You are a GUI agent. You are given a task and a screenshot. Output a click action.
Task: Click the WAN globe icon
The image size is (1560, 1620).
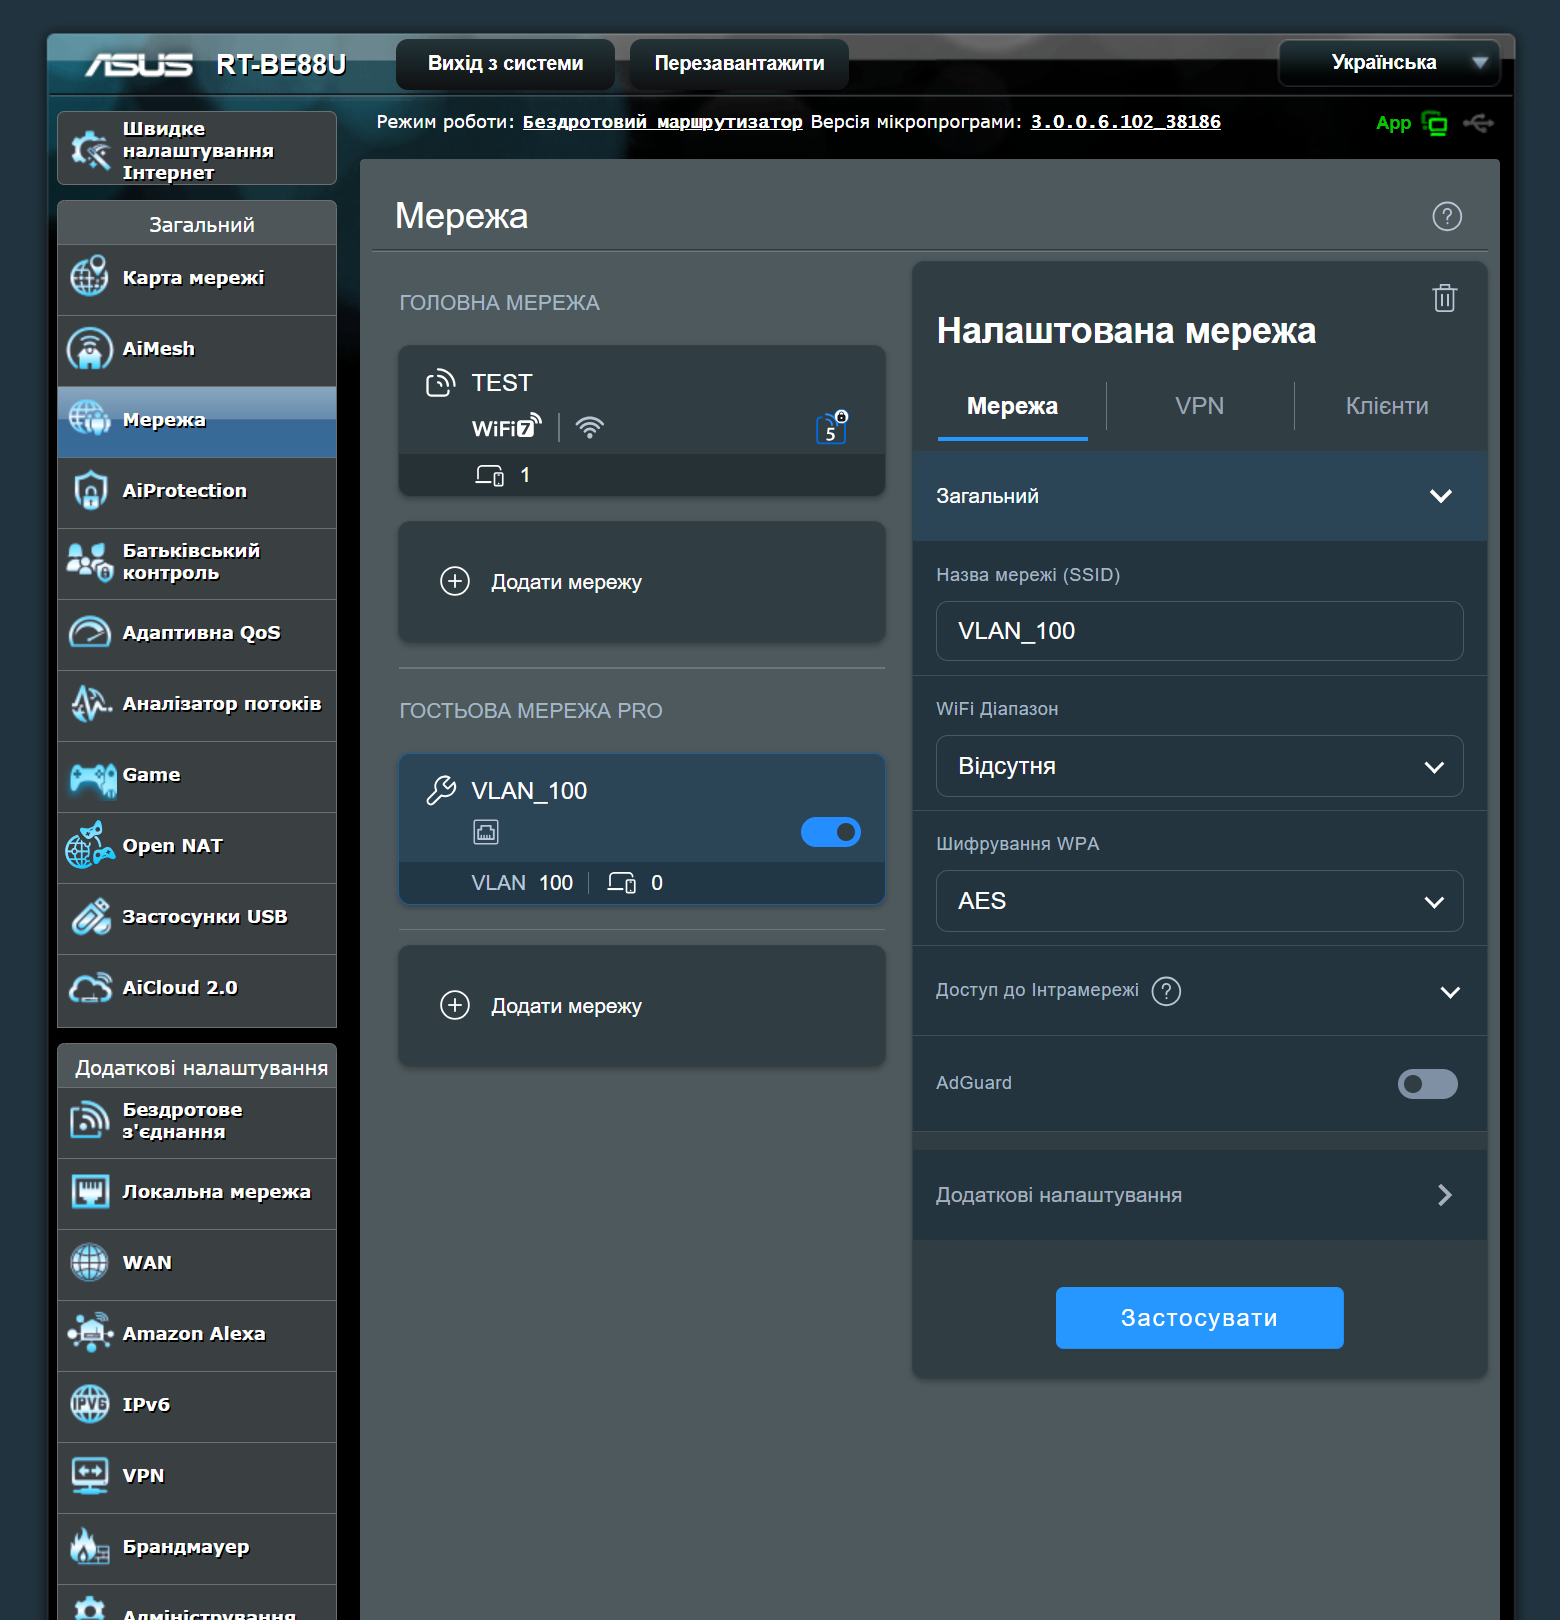click(89, 1262)
